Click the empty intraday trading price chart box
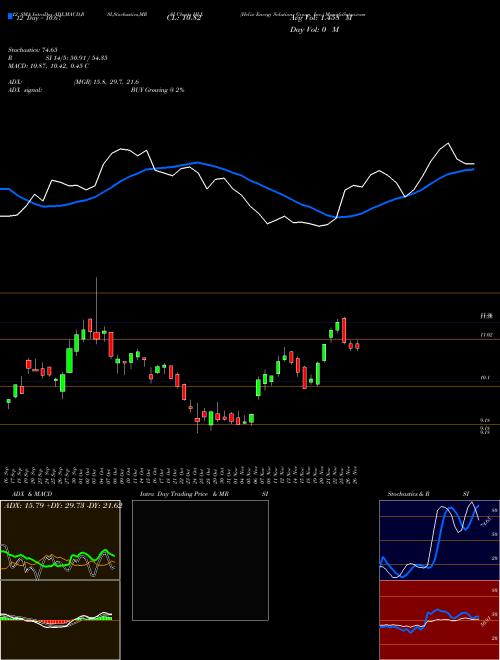The height and width of the screenshot is (660, 500). click(200, 560)
